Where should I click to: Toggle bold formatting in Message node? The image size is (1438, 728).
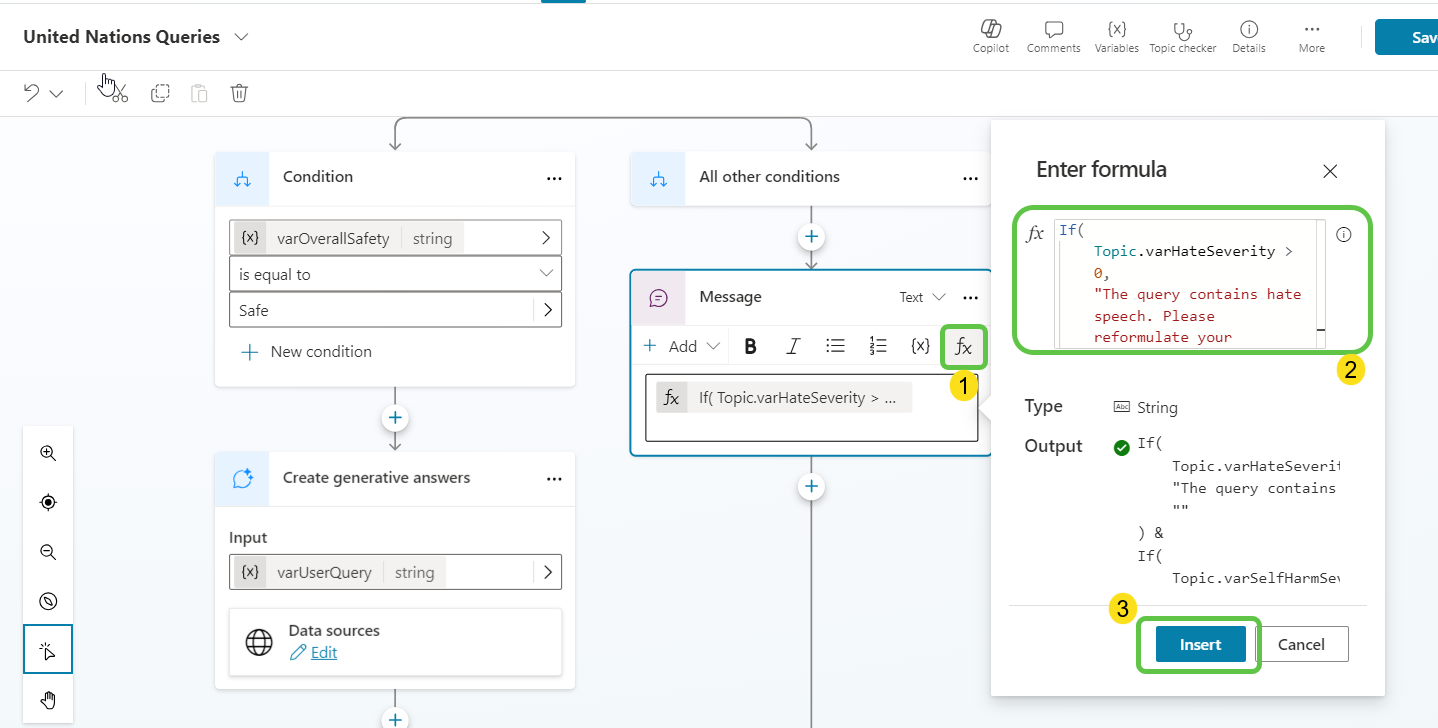click(x=750, y=346)
